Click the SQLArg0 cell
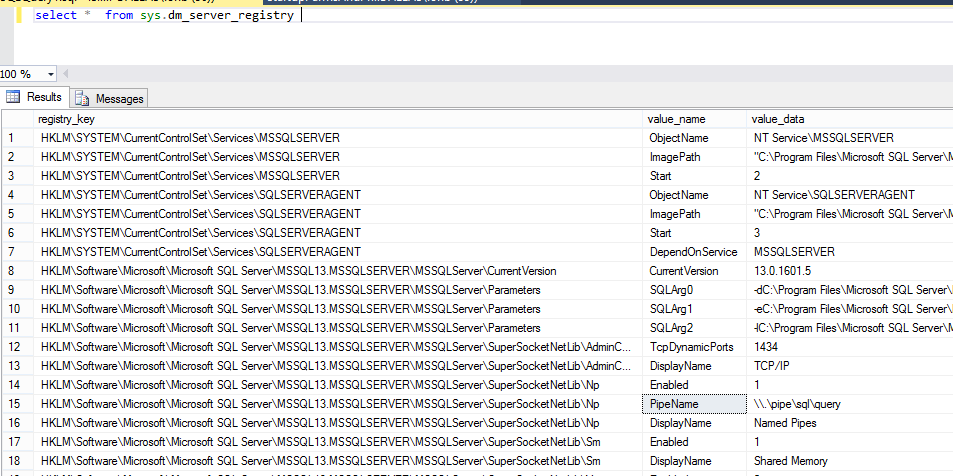Image resolution: width=953 pixels, height=476 pixels. pos(695,290)
